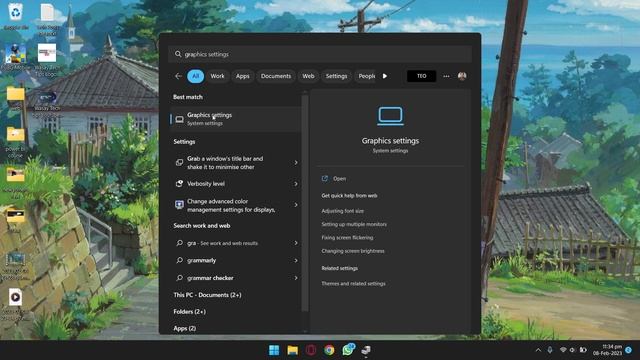Click the results list scrollbar
Screen dimensions: 640x360
tap(304, 203)
